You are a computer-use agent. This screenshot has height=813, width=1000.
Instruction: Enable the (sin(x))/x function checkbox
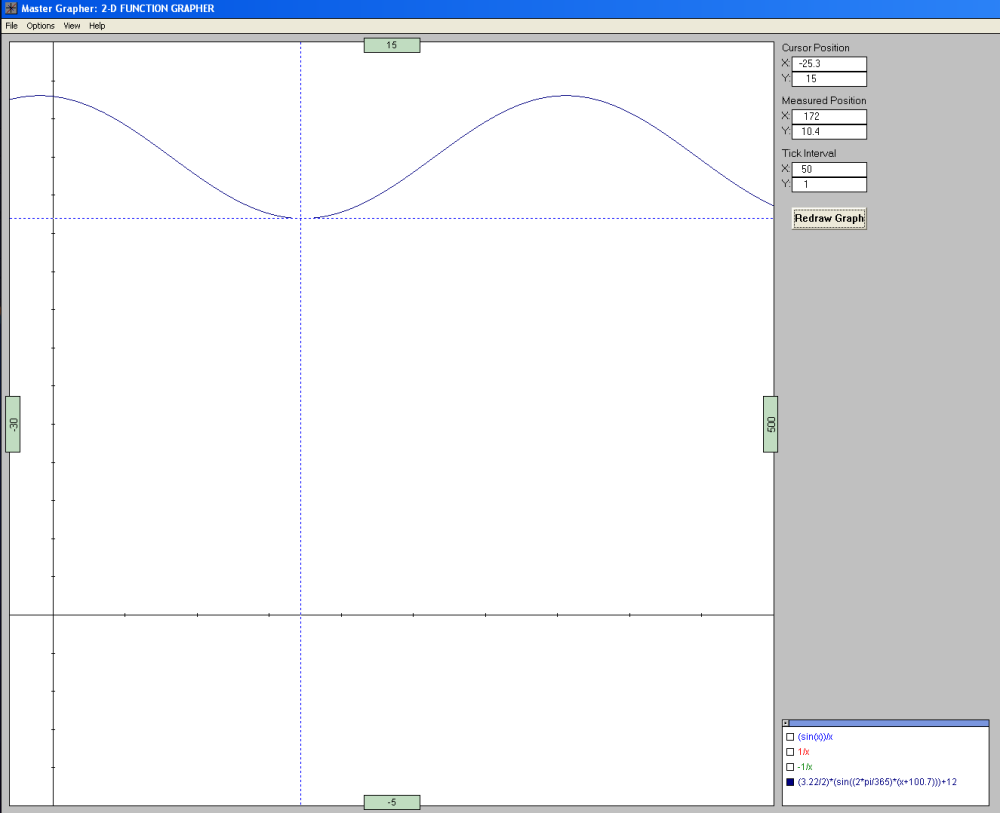coord(790,737)
